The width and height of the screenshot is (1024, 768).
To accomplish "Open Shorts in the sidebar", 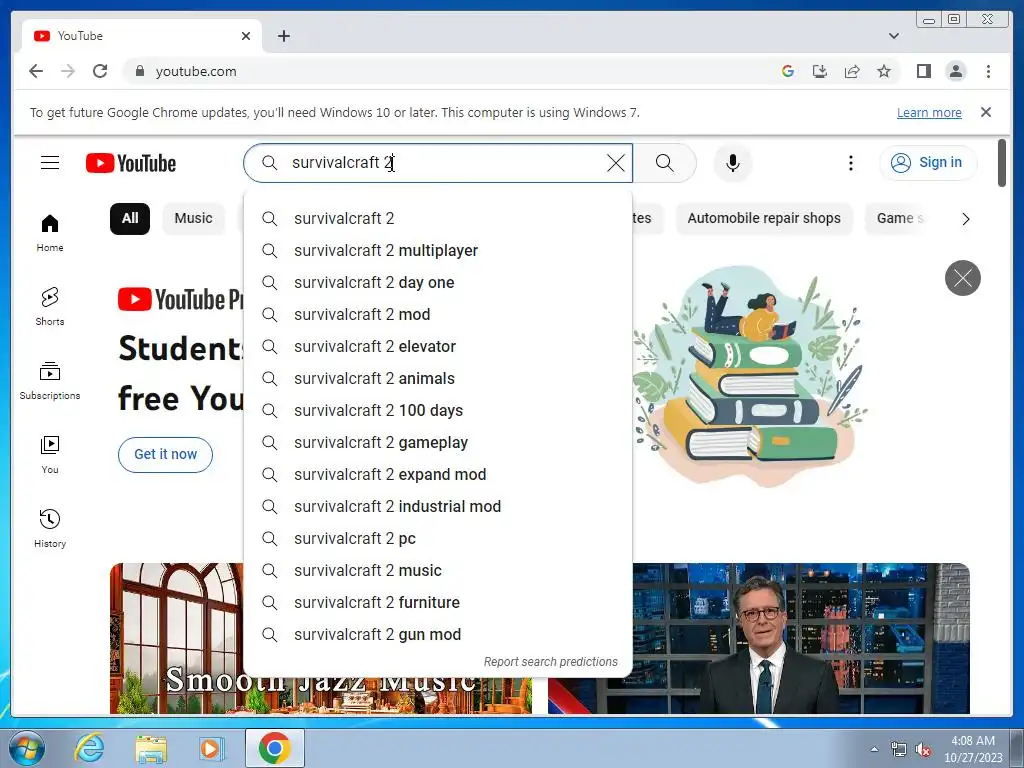I will 50,306.
